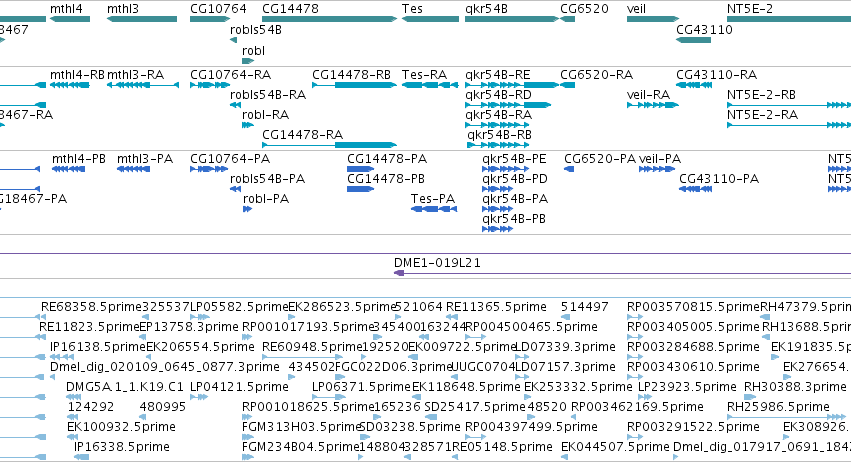Click EST label EK253332.5prime

tap(579, 387)
